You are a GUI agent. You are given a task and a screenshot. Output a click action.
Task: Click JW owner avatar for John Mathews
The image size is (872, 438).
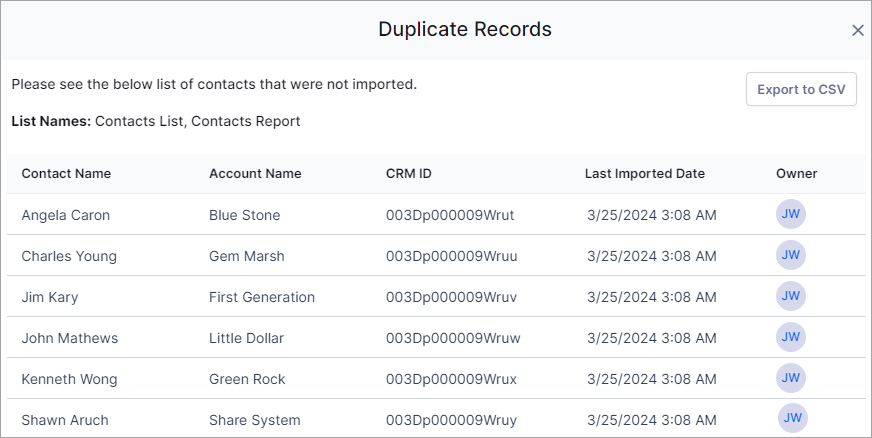pos(791,337)
